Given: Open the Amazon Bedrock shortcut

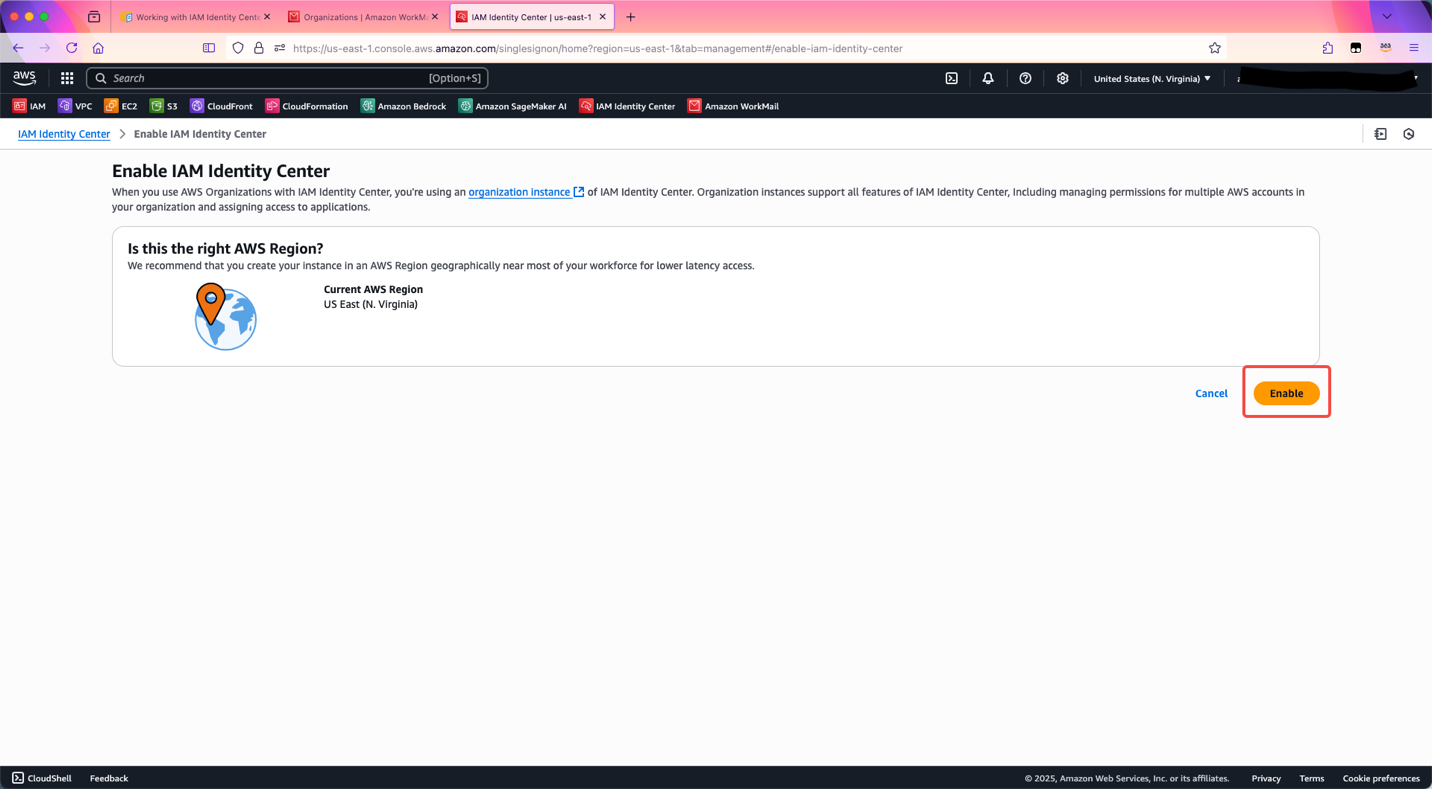Looking at the screenshot, I should 404,106.
